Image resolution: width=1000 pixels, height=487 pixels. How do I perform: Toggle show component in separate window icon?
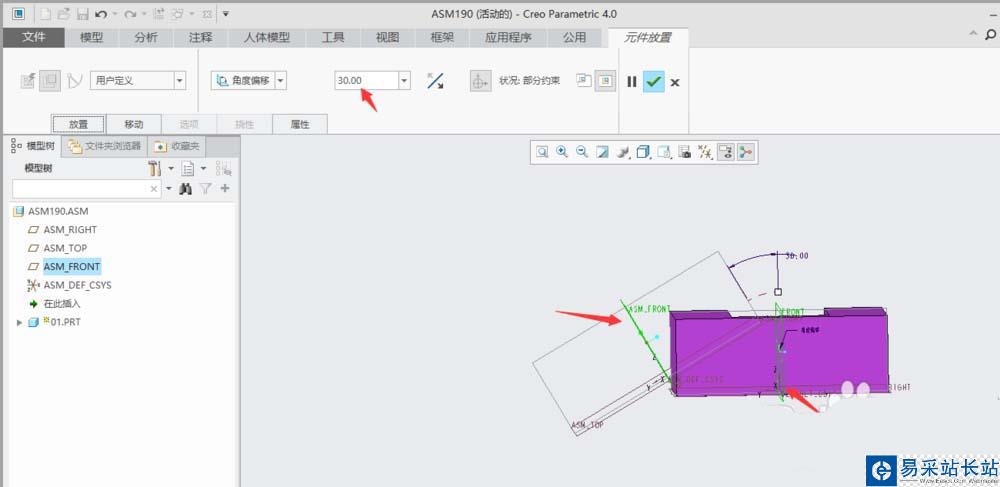[x=584, y=81]
